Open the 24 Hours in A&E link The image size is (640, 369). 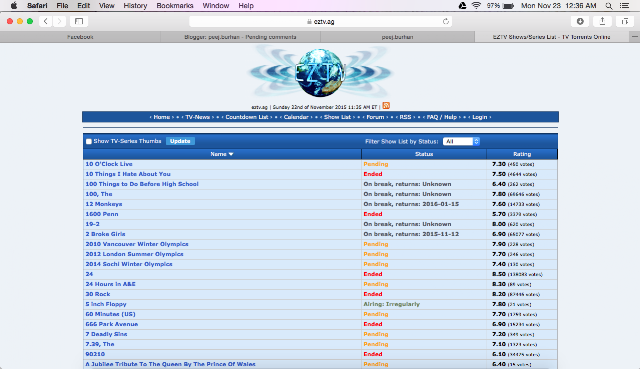coord(110,284)
